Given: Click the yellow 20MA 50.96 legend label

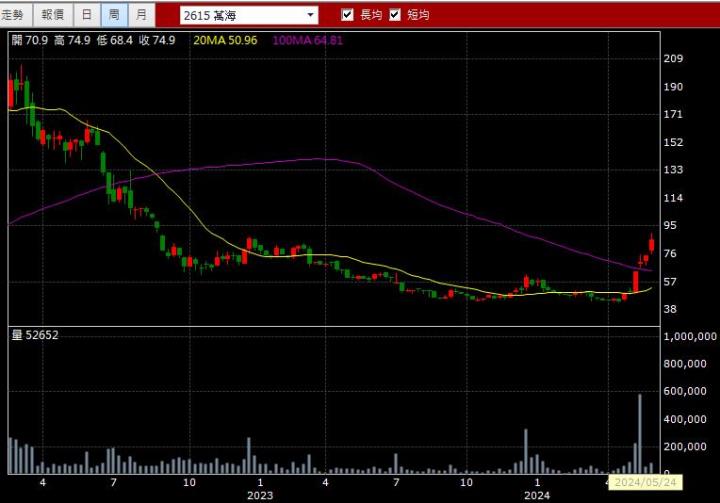Looking at the screenshot, I should pos(225,41).
